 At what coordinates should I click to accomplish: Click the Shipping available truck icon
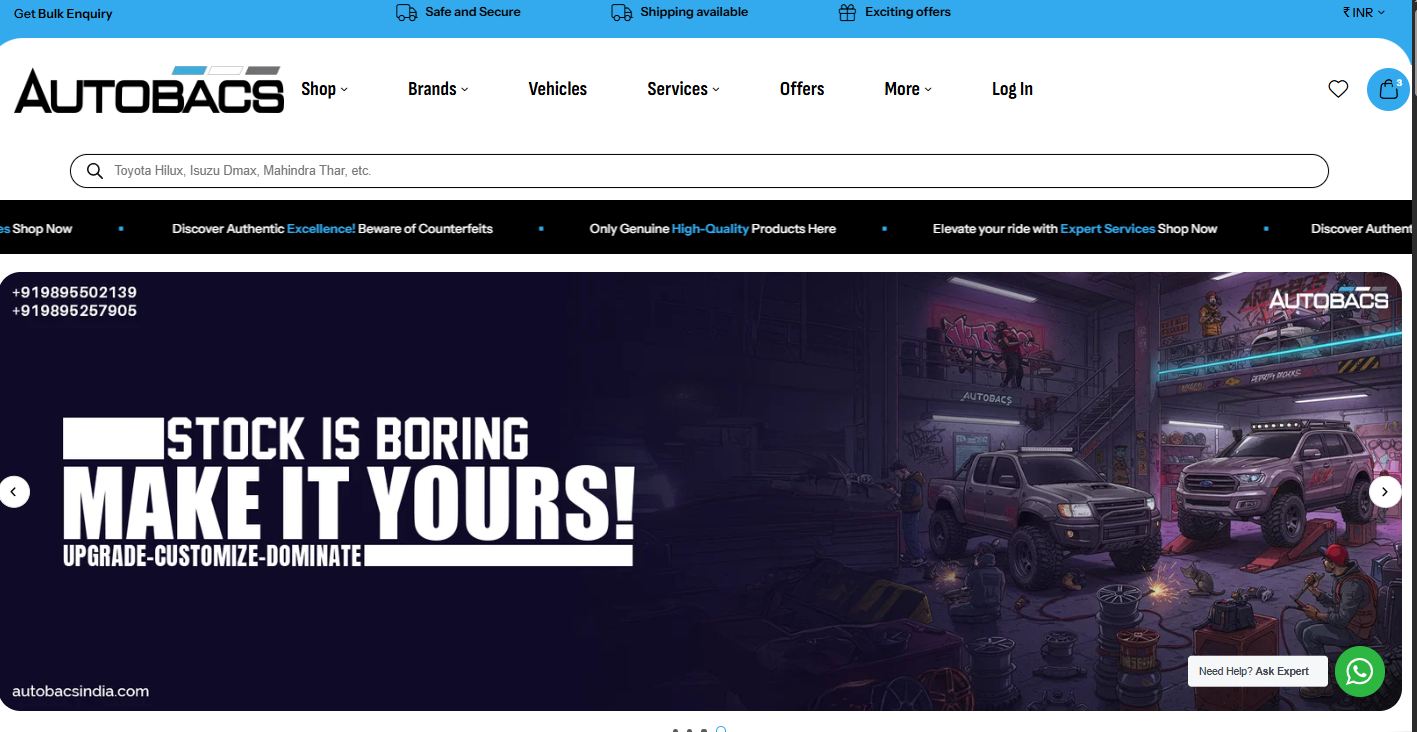(621, 13)
